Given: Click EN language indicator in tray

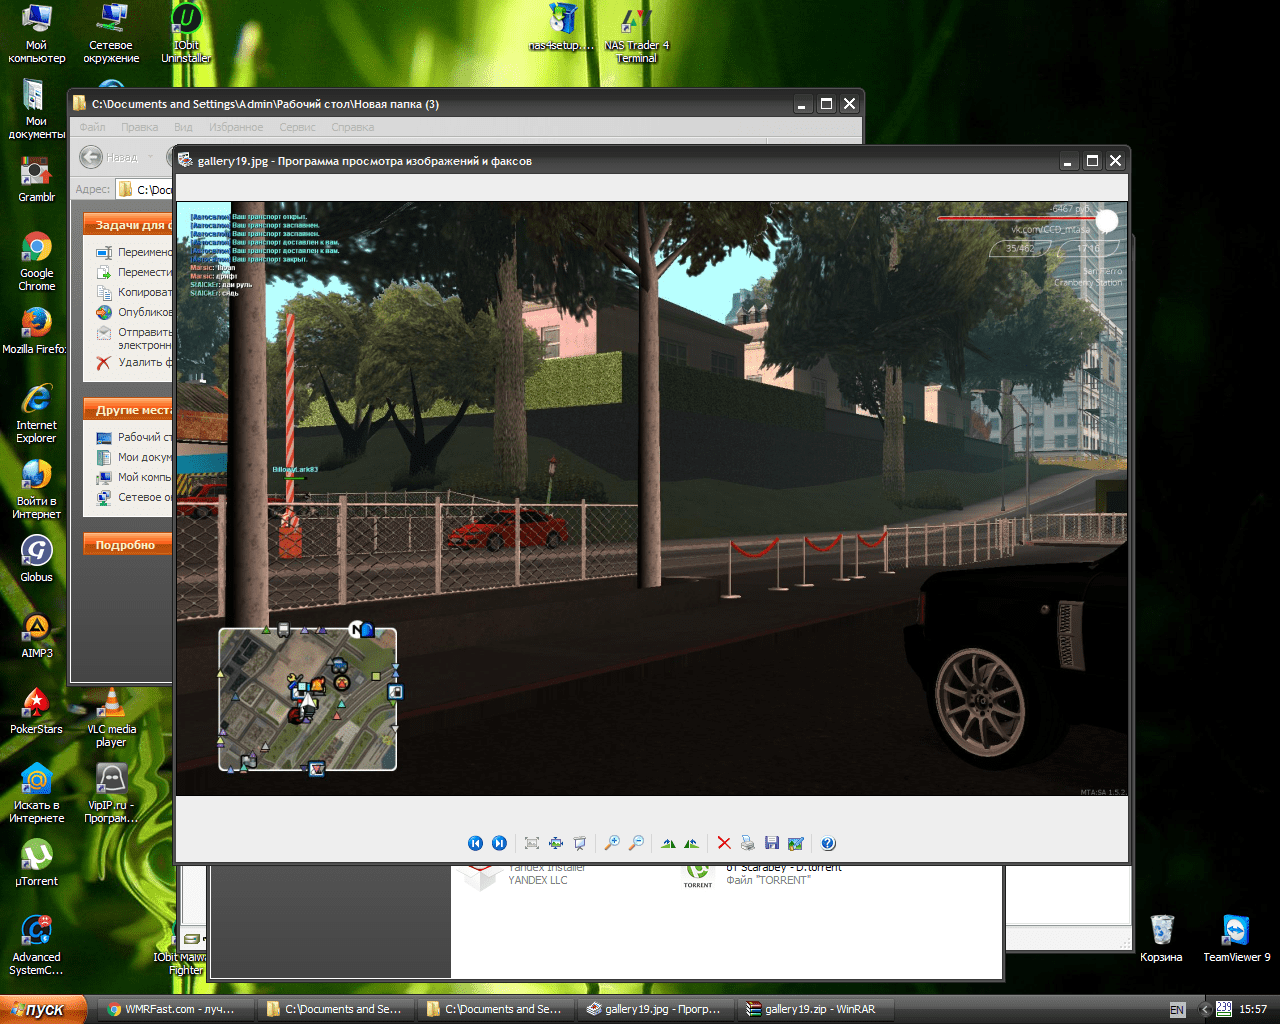Looking at the screenshot, I should tap(1177, 1010).
